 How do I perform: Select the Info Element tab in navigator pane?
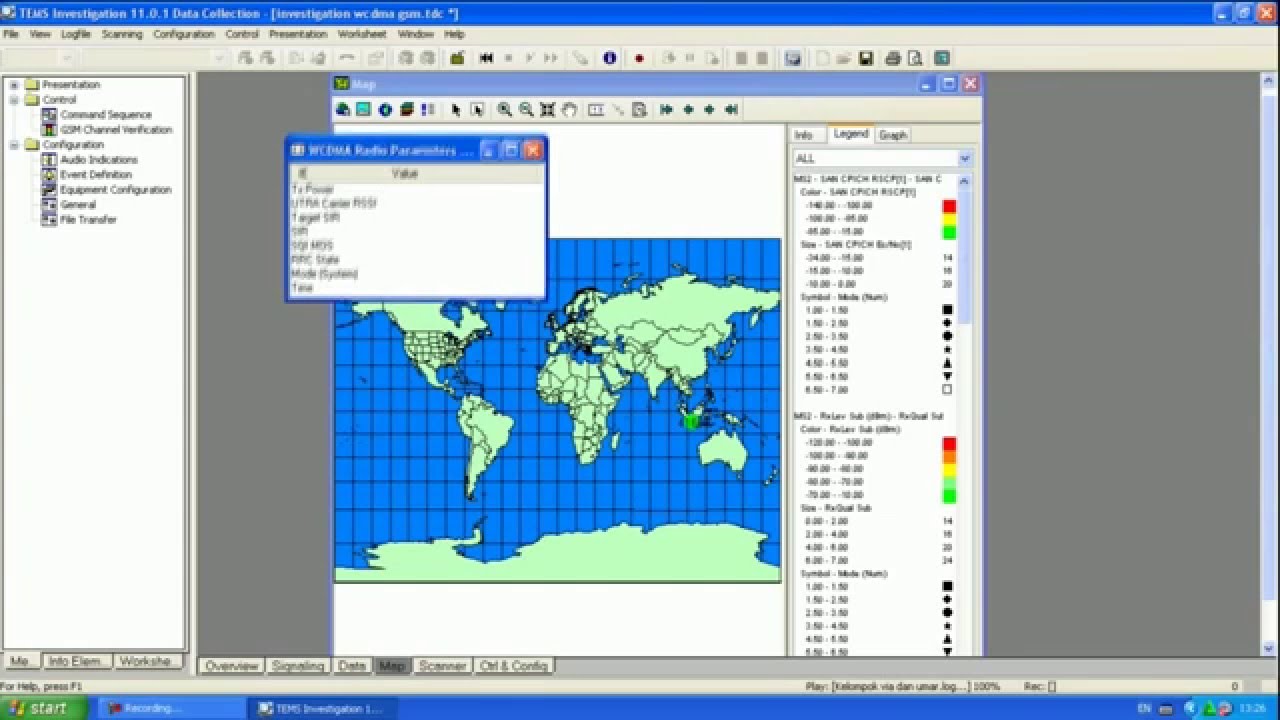(x=77, y=662)
